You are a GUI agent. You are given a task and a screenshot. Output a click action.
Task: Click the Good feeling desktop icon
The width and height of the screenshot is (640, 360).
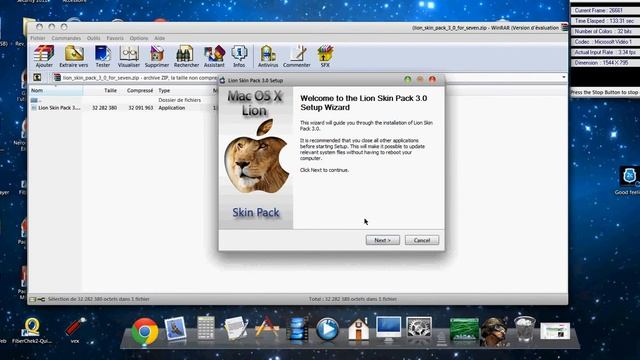629,181
